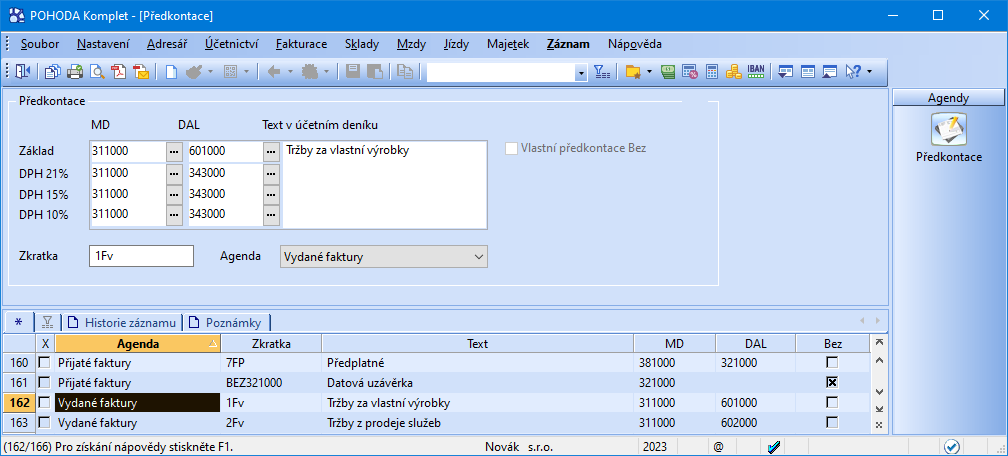
Task: Click the send PDF by email icon
Action: coord(141,72)
